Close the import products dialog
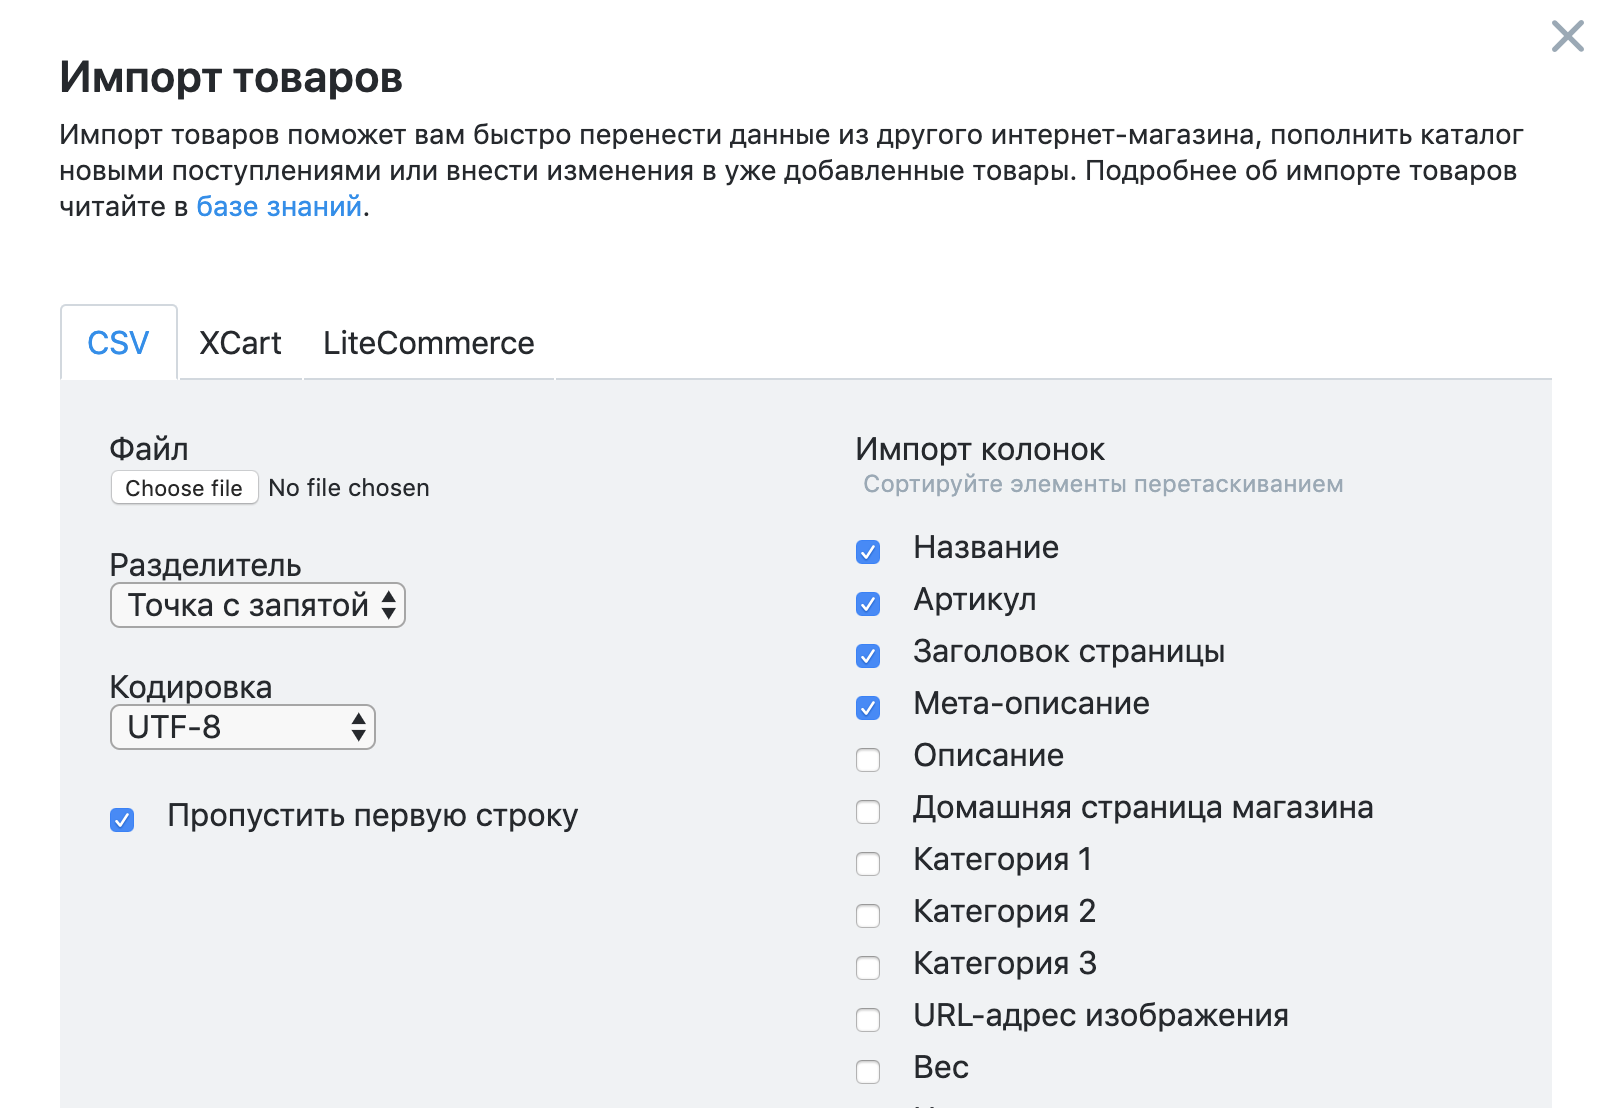This screenshot has height=1108, width=1608. tap(1567, 36)
